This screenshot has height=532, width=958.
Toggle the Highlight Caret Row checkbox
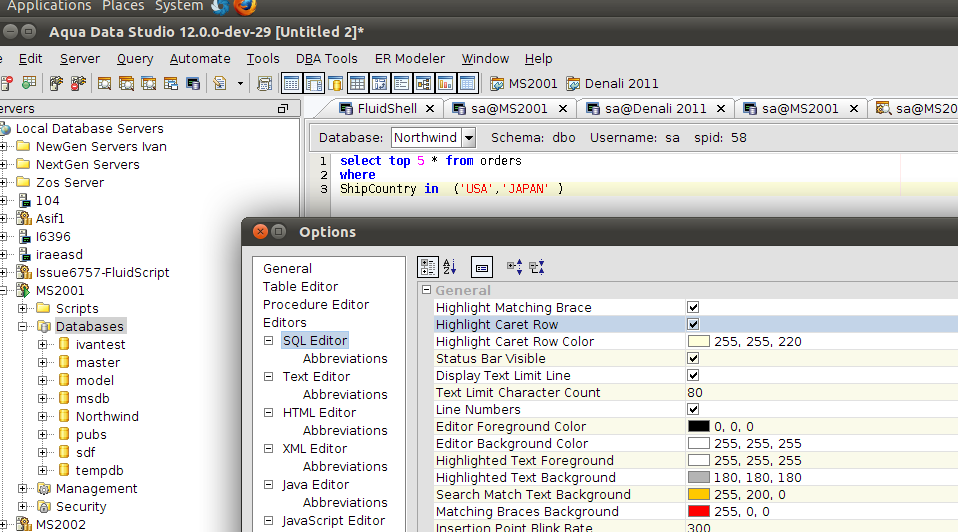click(693, 324)
